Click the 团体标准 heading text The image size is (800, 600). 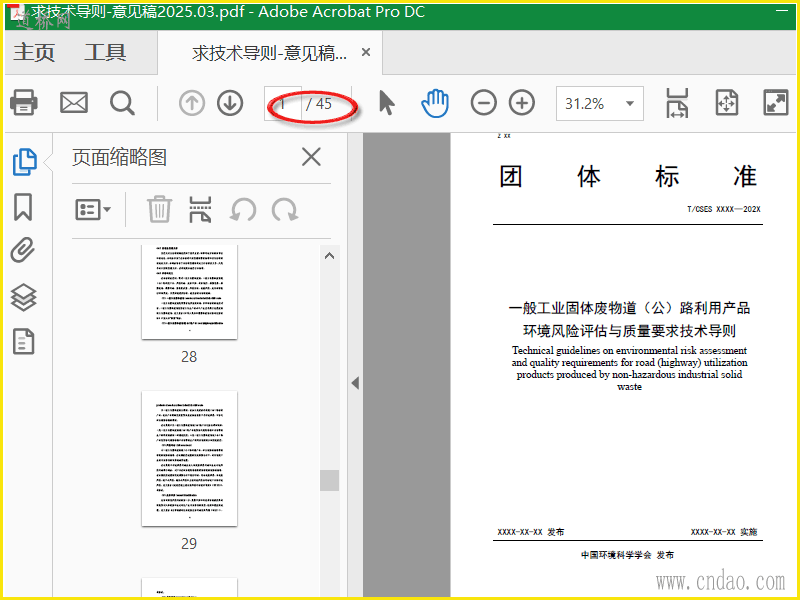[x=628, y=177]
